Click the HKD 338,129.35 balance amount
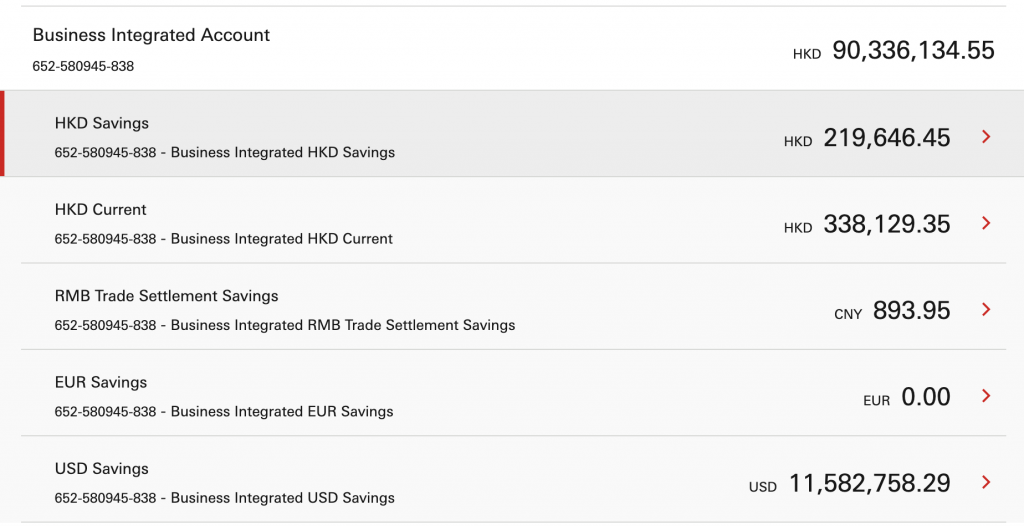This screenshot has width=1024, height=526. coord(867,224)
